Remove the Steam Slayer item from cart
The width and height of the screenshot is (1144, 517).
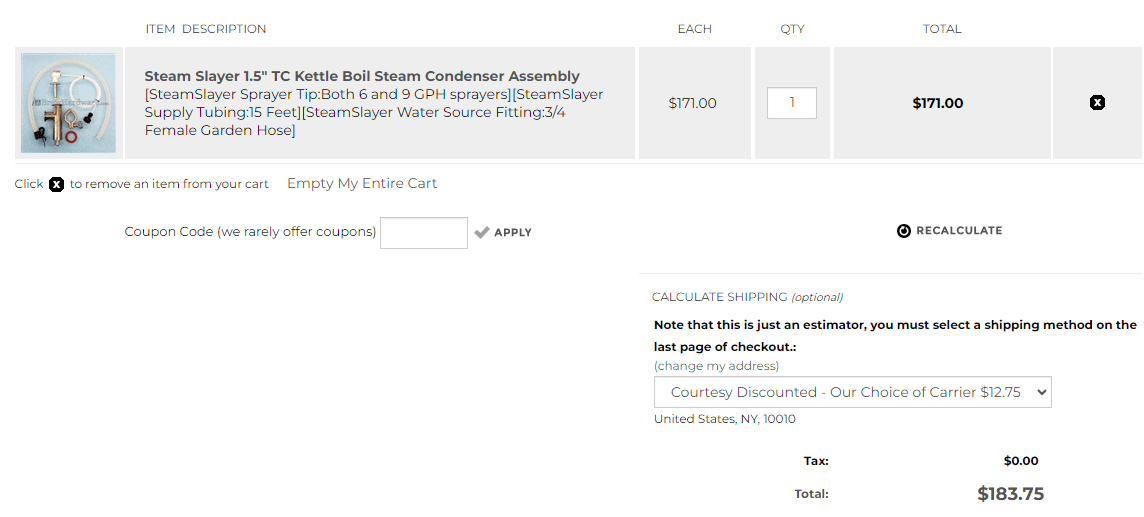coord(1097,103)
